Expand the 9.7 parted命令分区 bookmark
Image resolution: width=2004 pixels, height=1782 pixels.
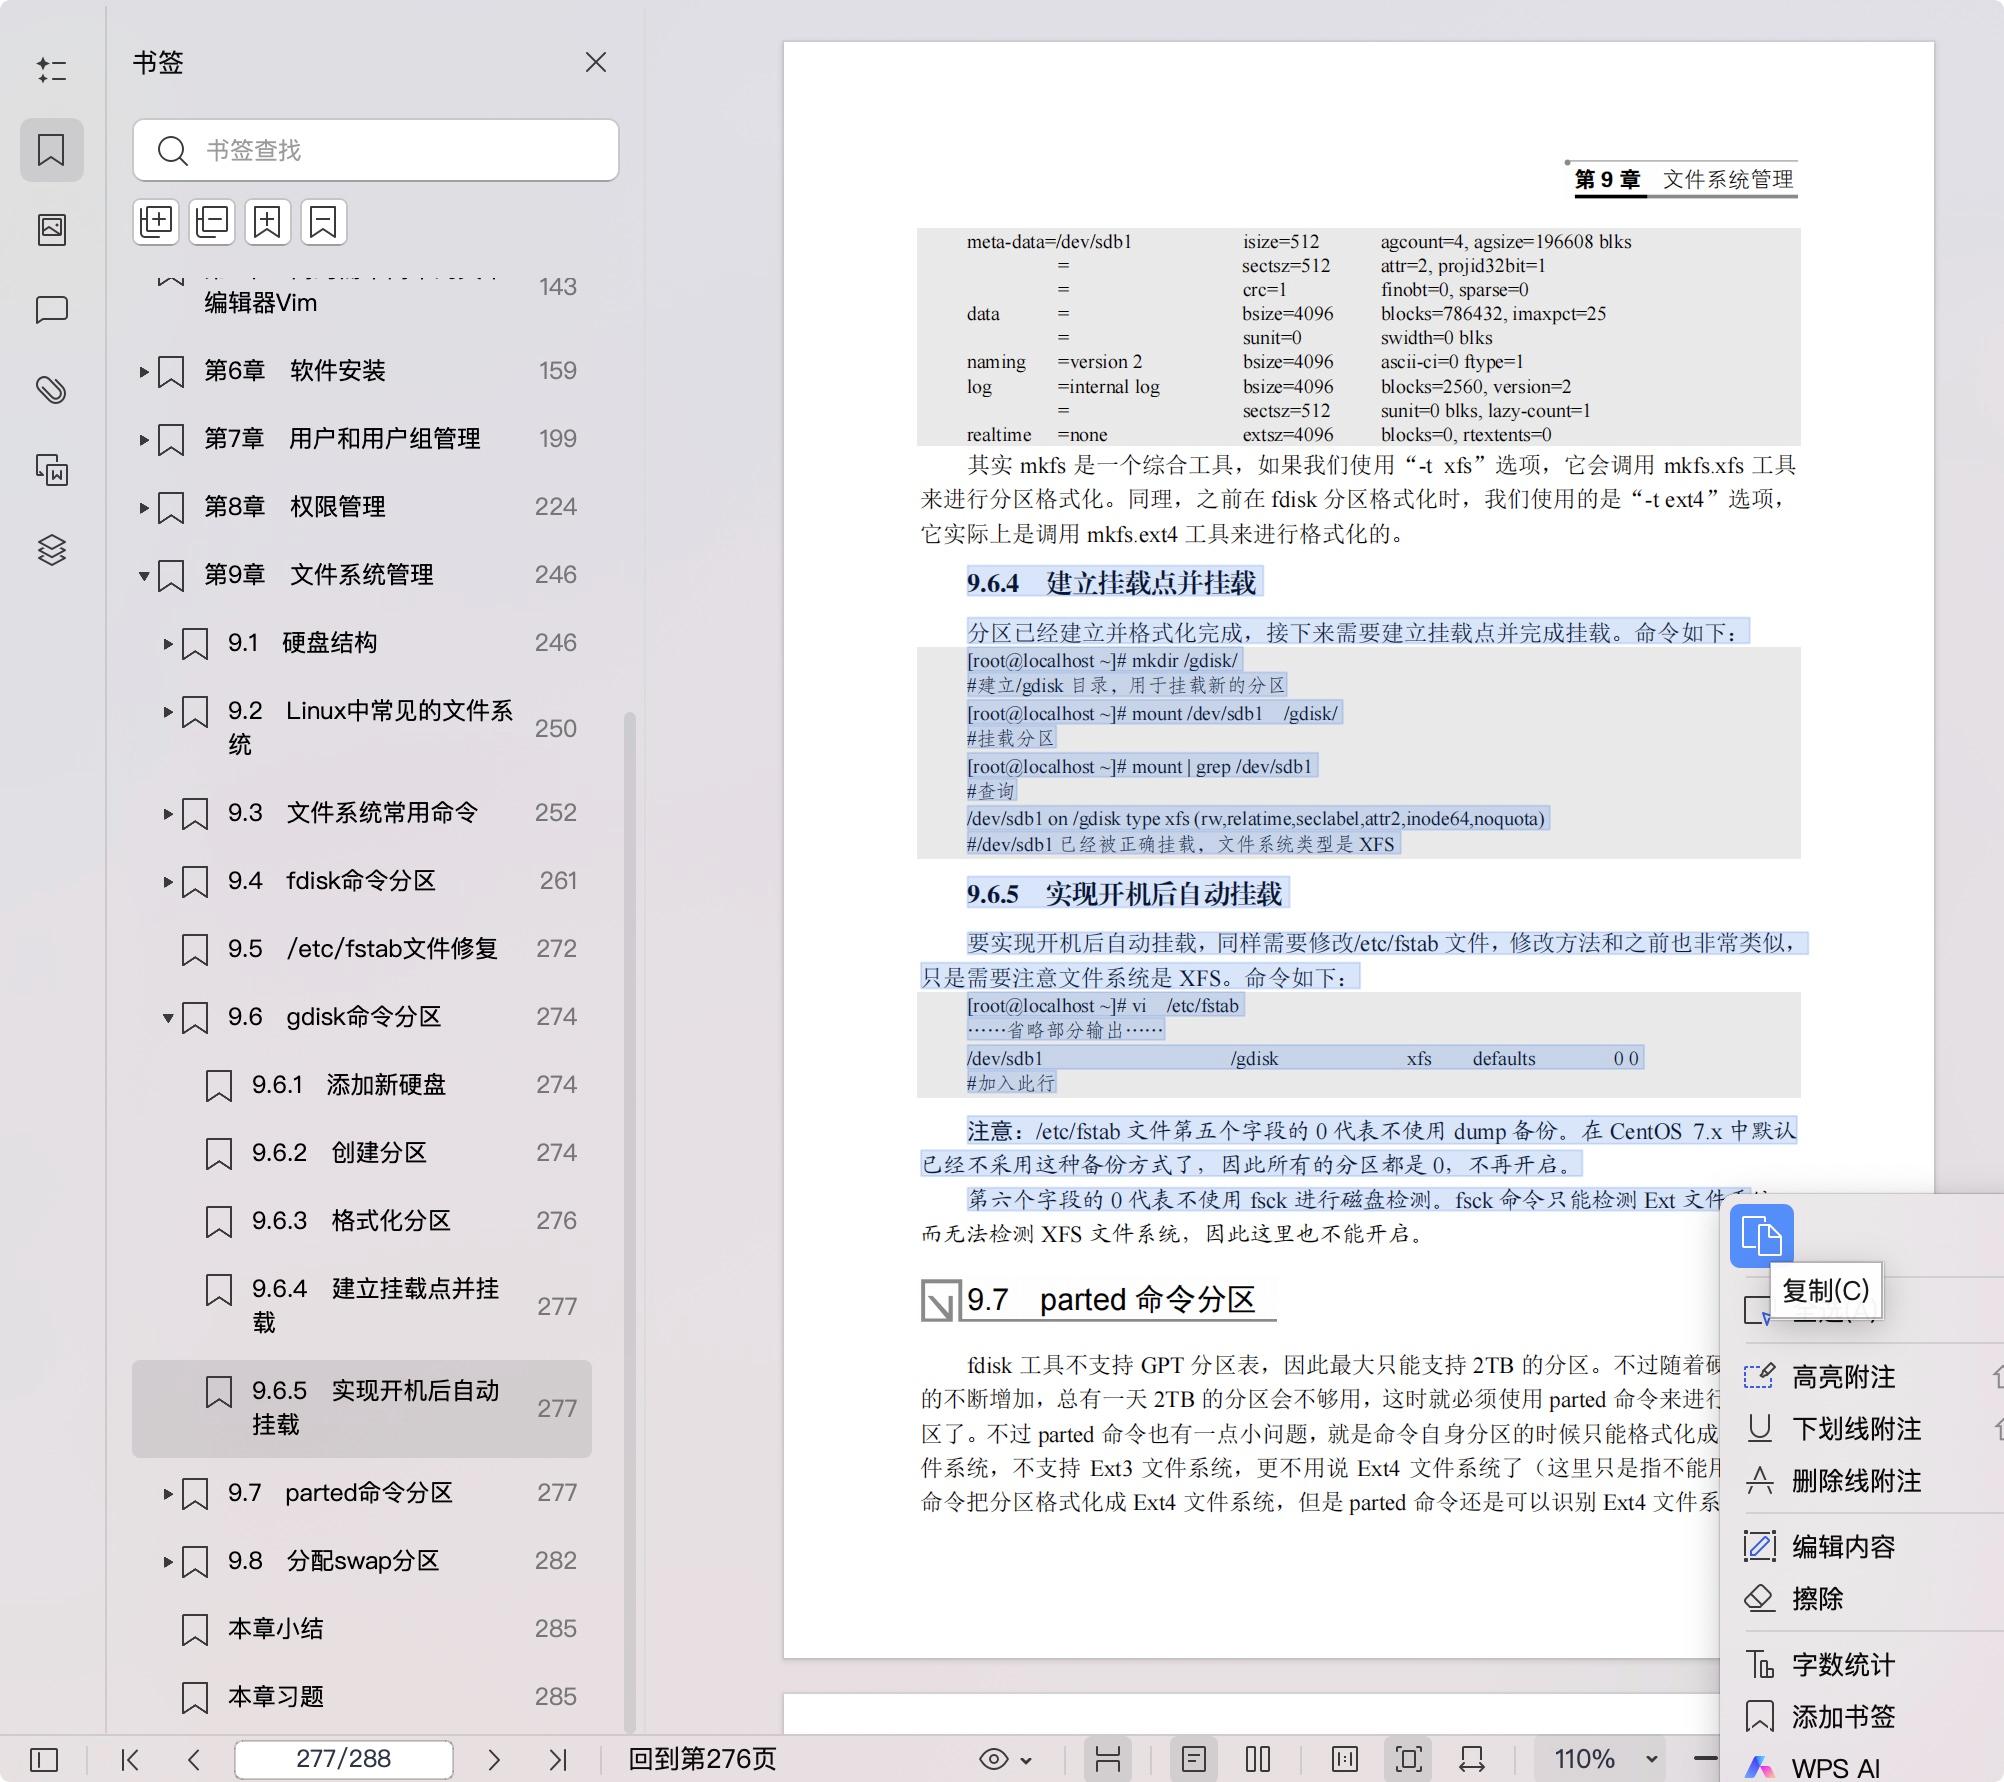[x=166, y=1494]
